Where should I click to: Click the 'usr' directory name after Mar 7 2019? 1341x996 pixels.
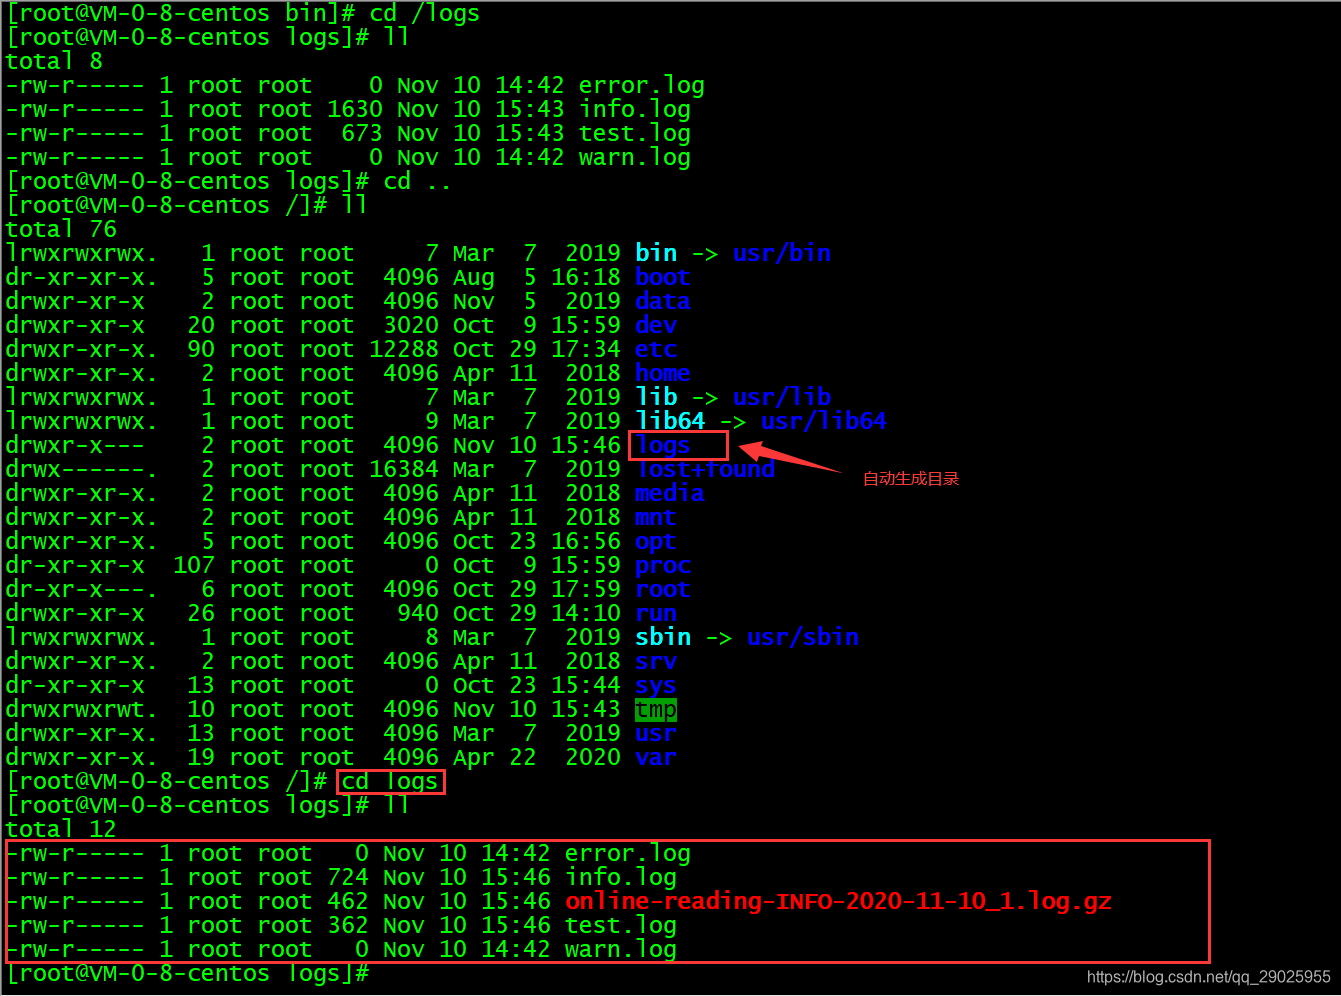click(x=656, y=734)
